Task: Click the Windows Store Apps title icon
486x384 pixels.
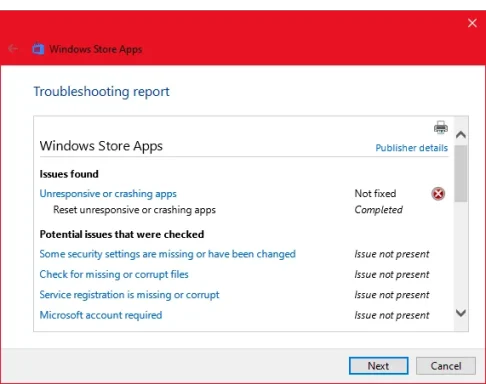Action: tap(38, 49)
